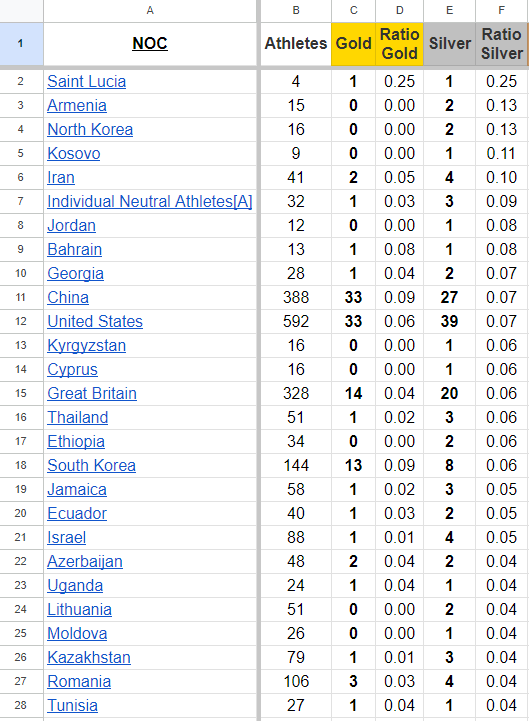Click the yellow Gold header cell

point(353,44)
